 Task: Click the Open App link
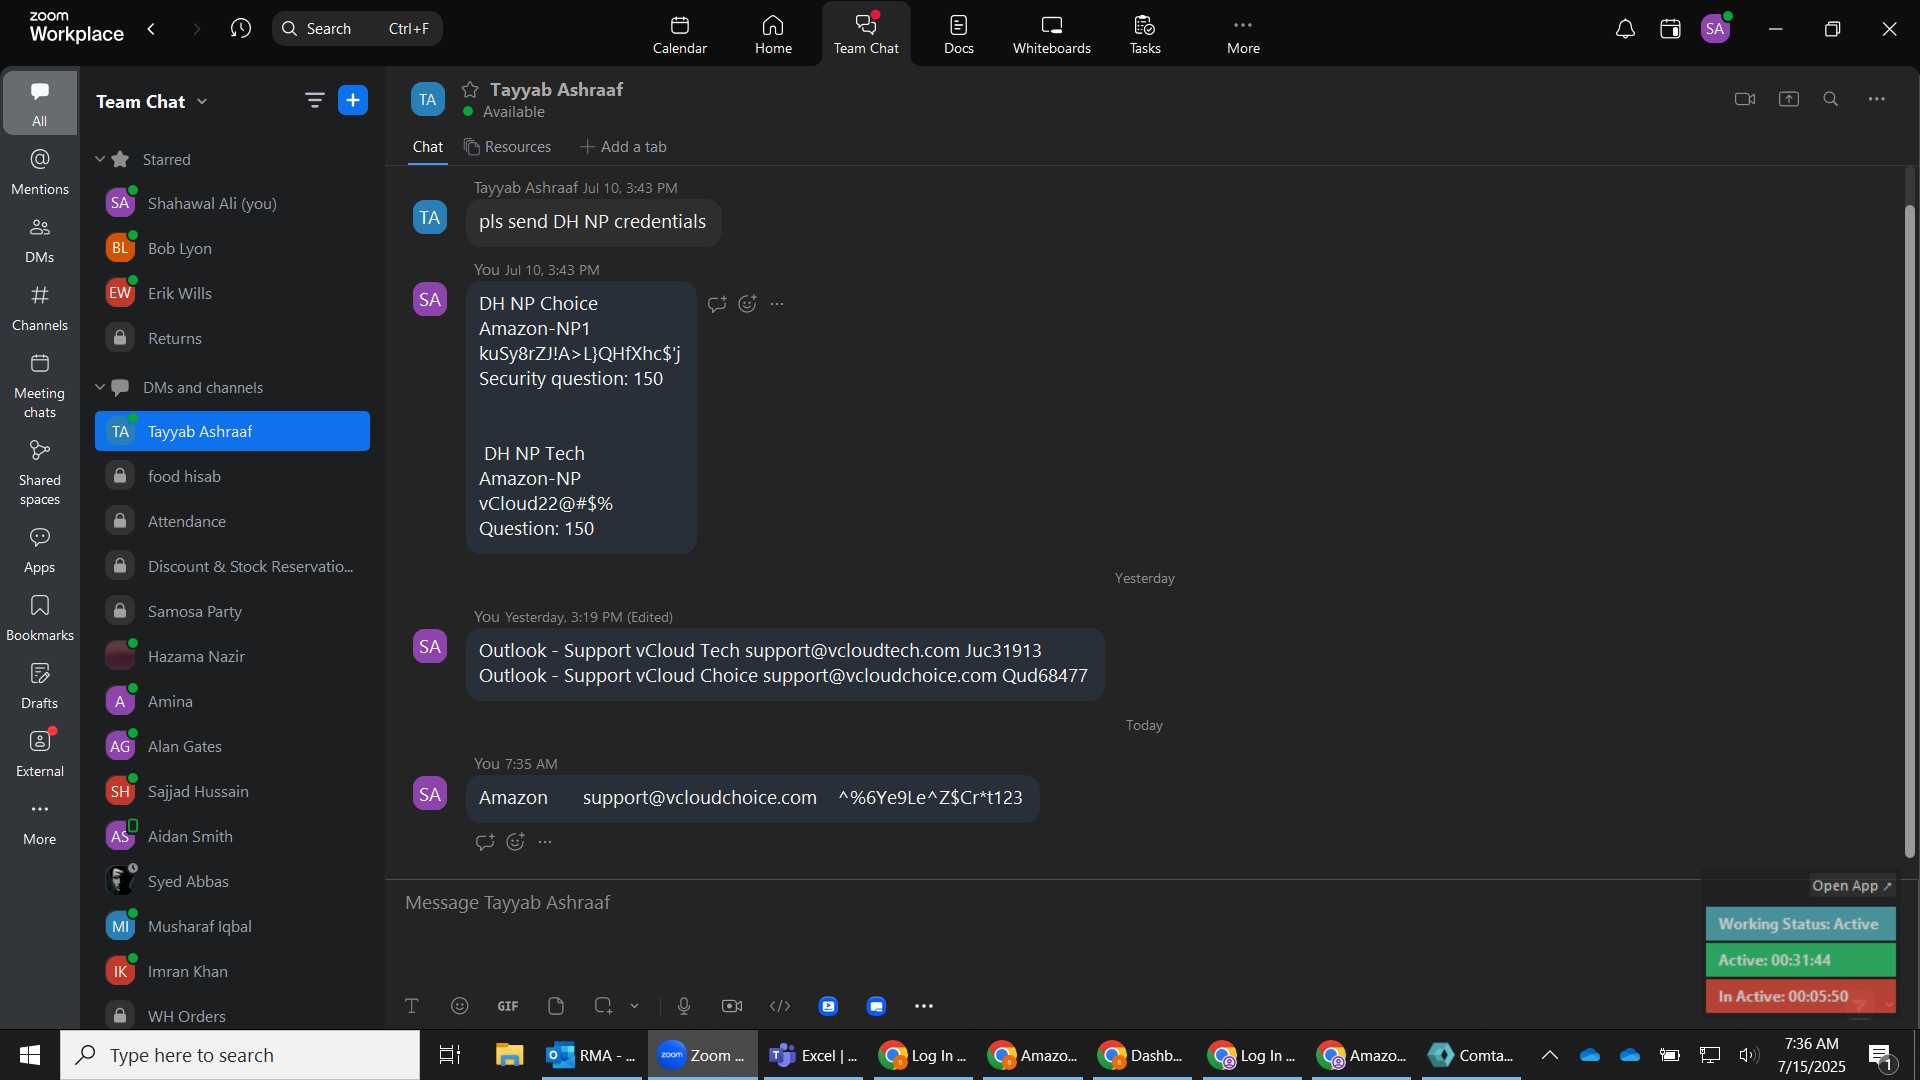click(1852, 886)
